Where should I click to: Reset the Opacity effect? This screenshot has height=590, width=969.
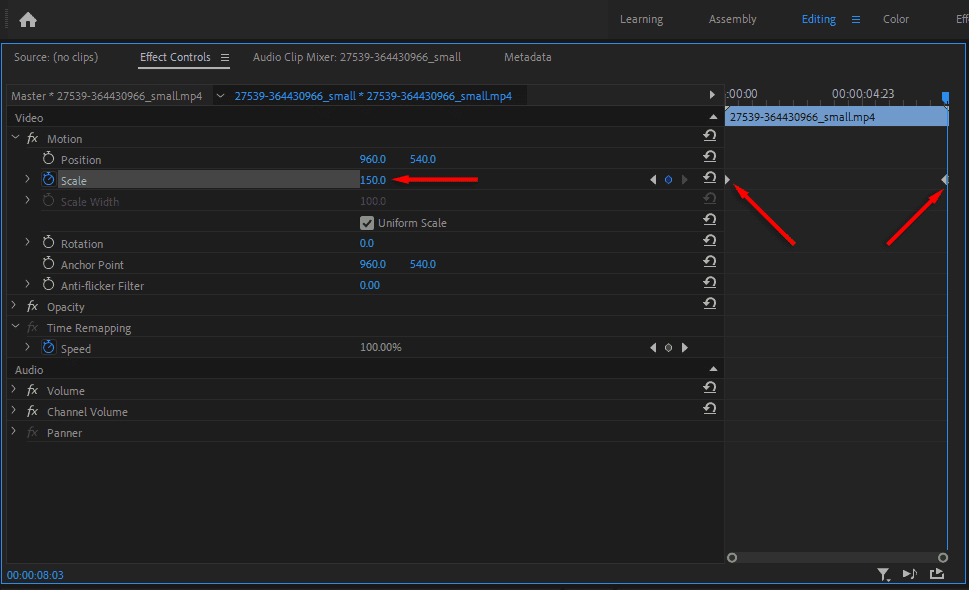(709, 303)
